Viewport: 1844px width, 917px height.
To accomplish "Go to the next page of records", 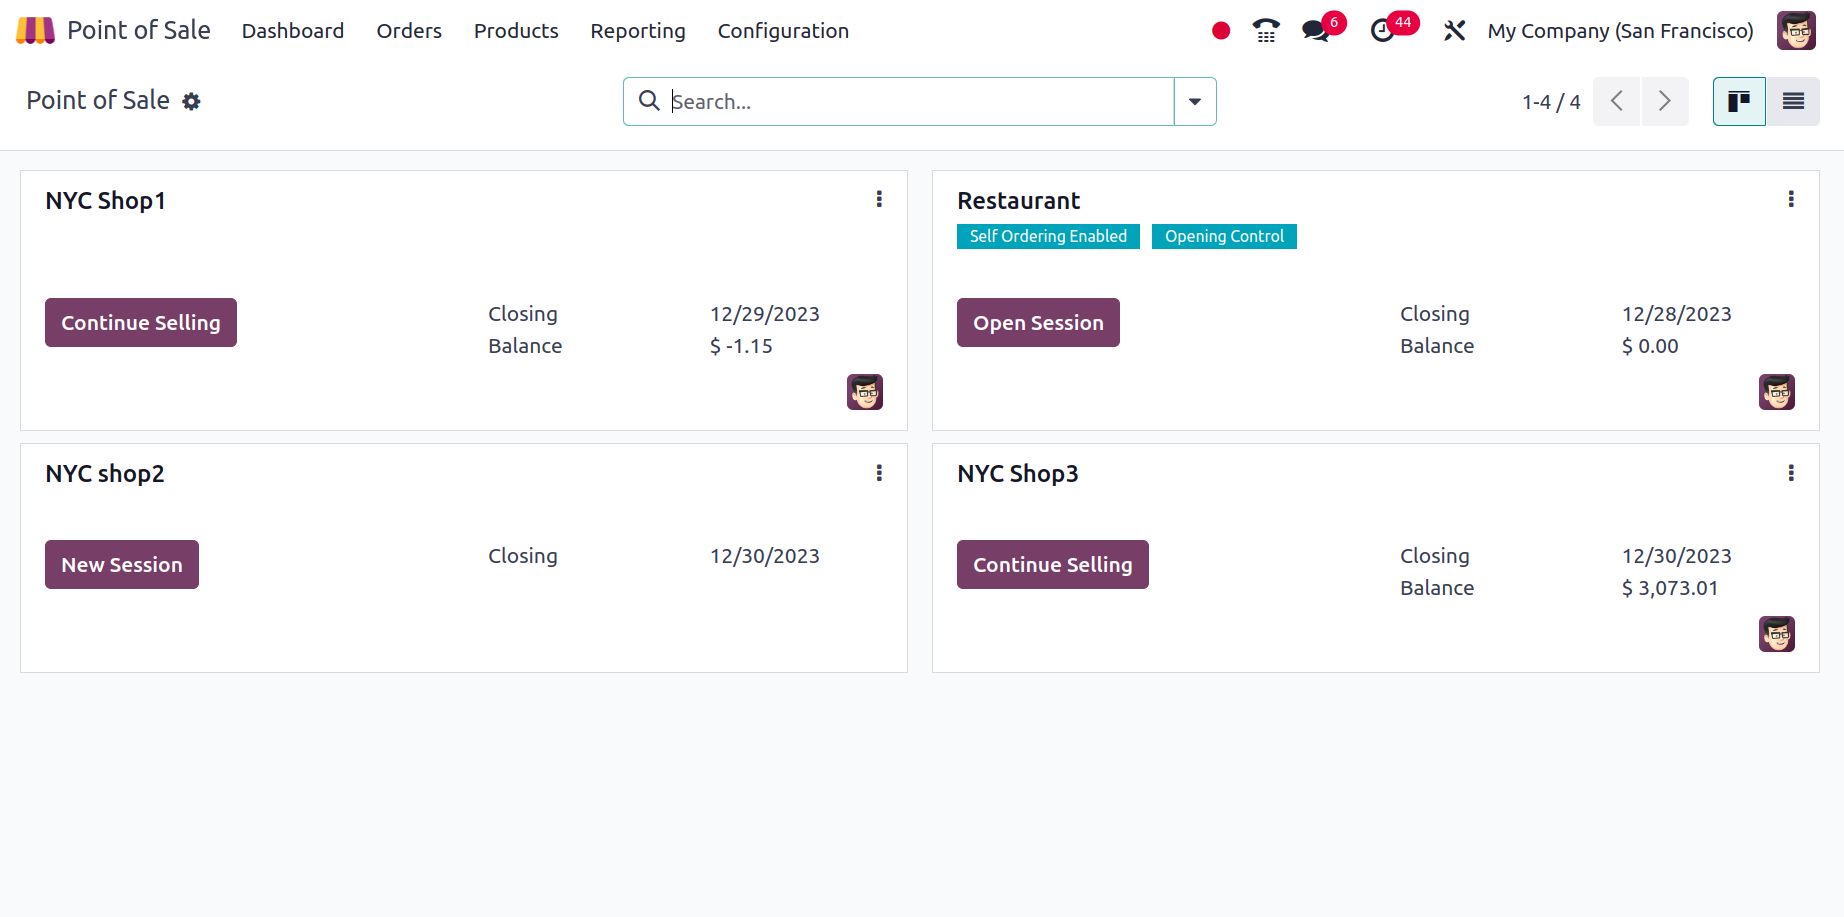I will 1665,101.
